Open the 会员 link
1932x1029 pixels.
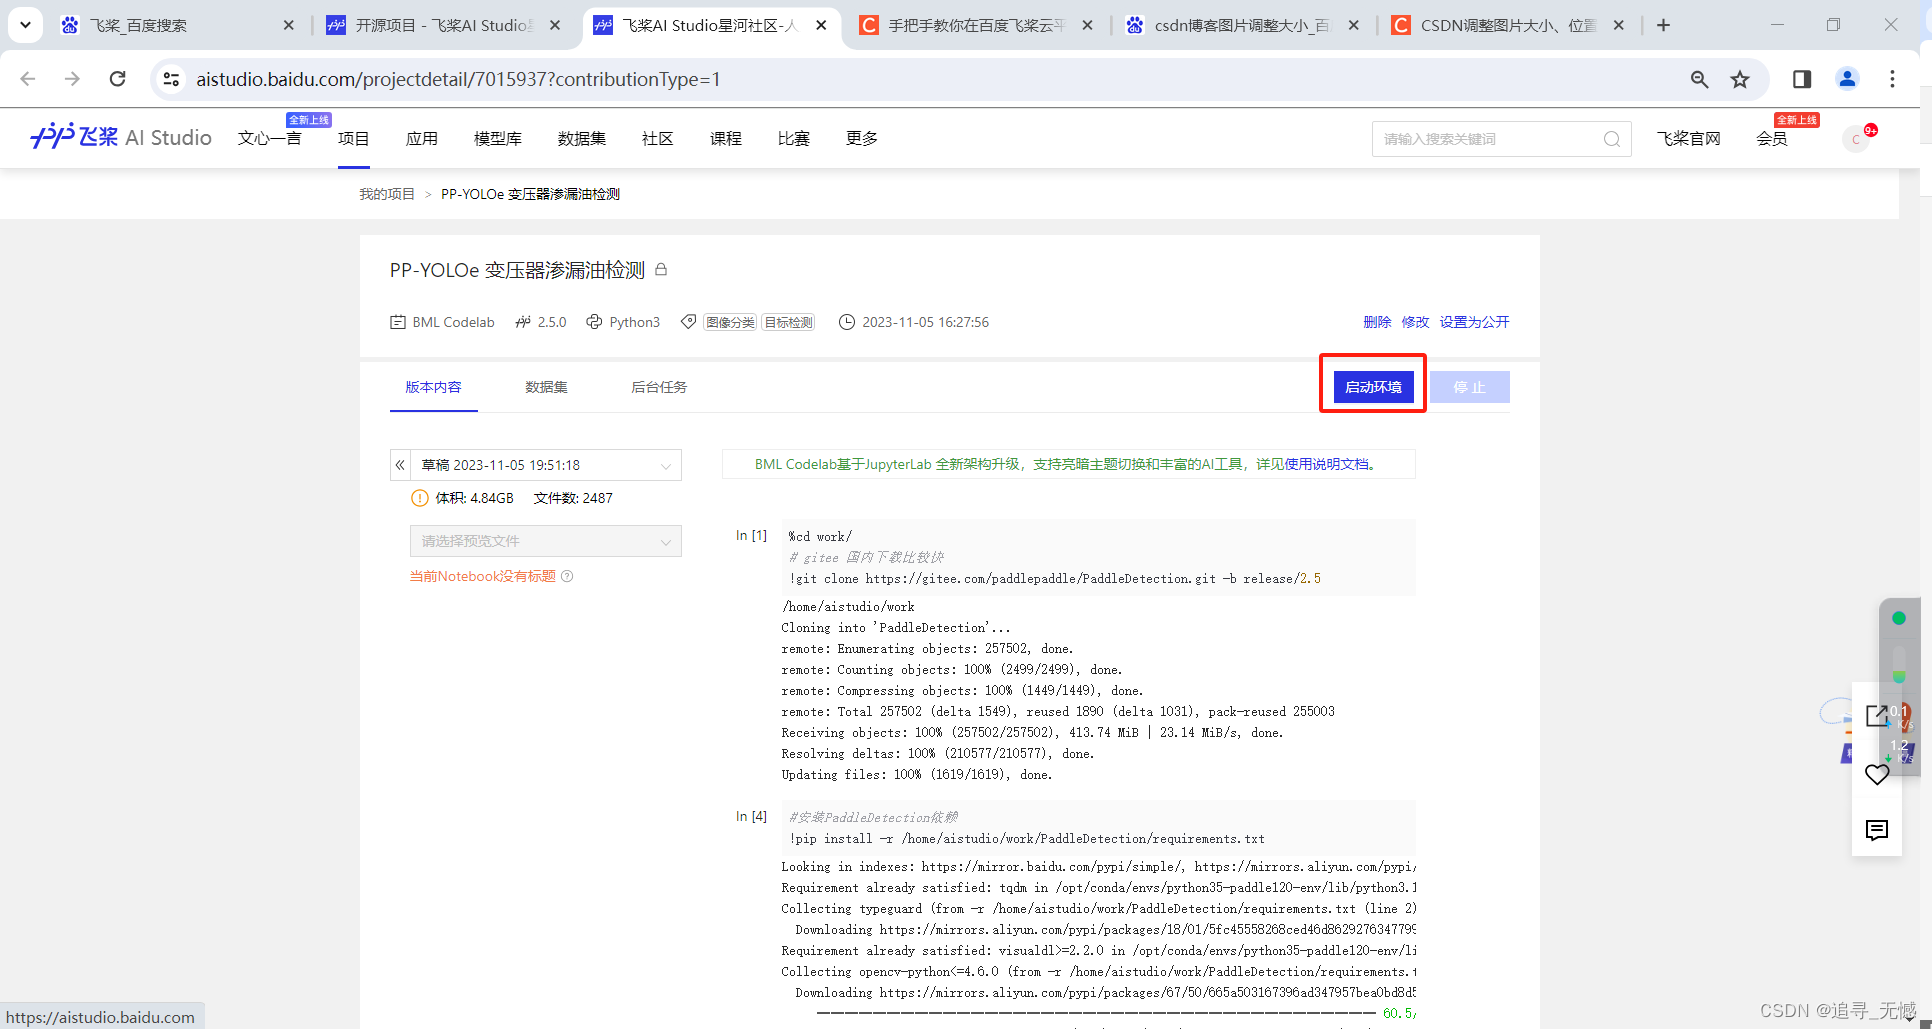click(x=1771, y=139)
